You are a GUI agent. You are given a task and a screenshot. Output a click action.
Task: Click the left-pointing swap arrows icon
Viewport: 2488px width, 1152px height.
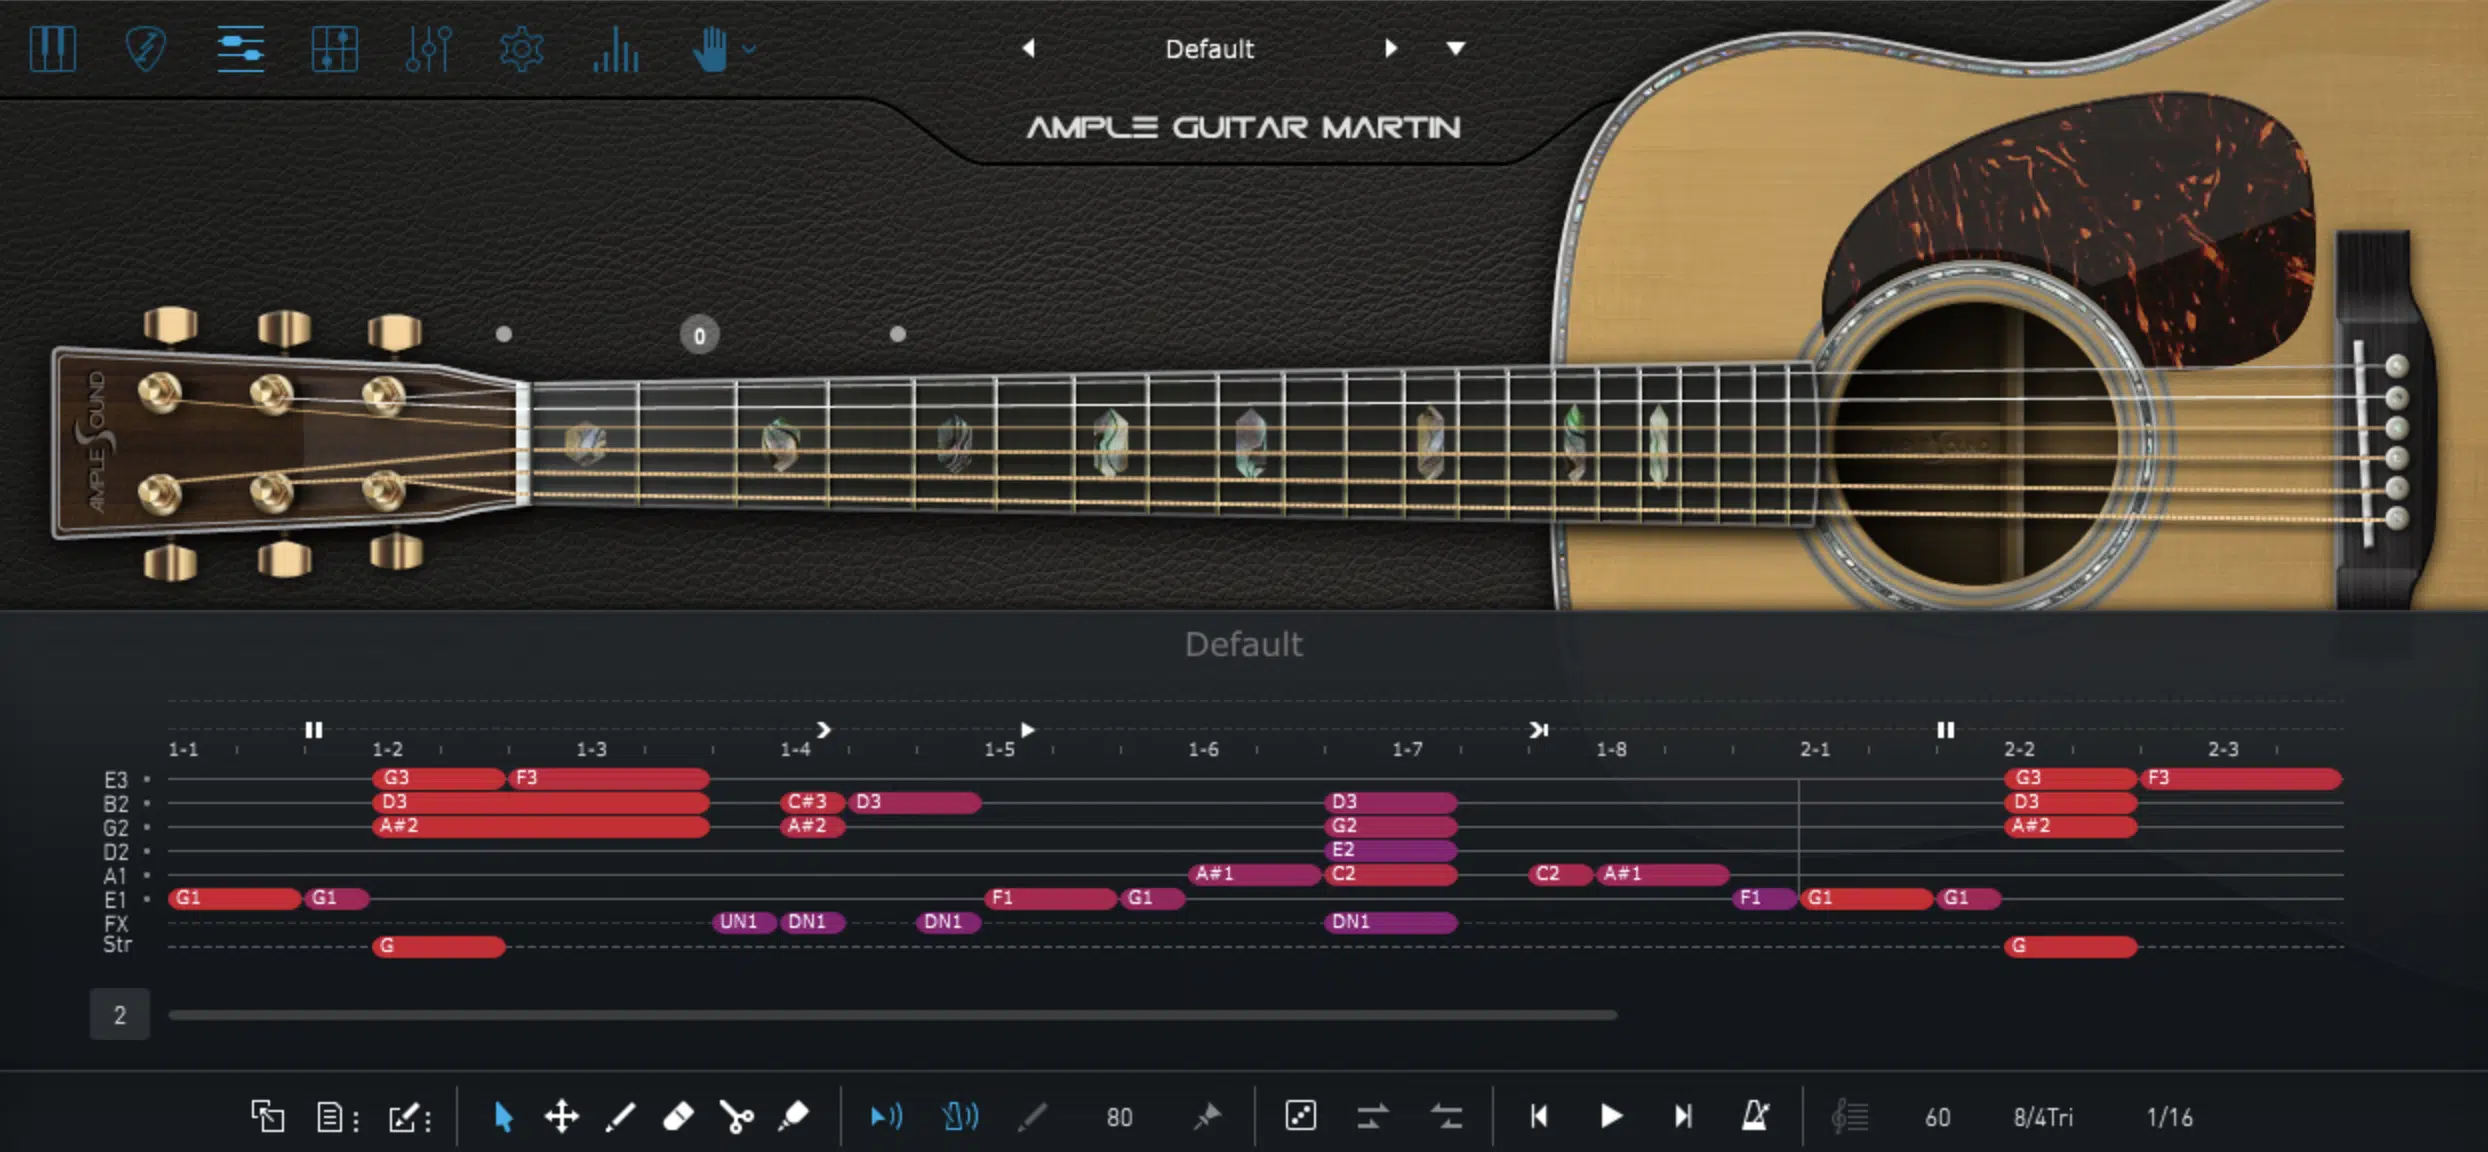pos(1446,1116)
